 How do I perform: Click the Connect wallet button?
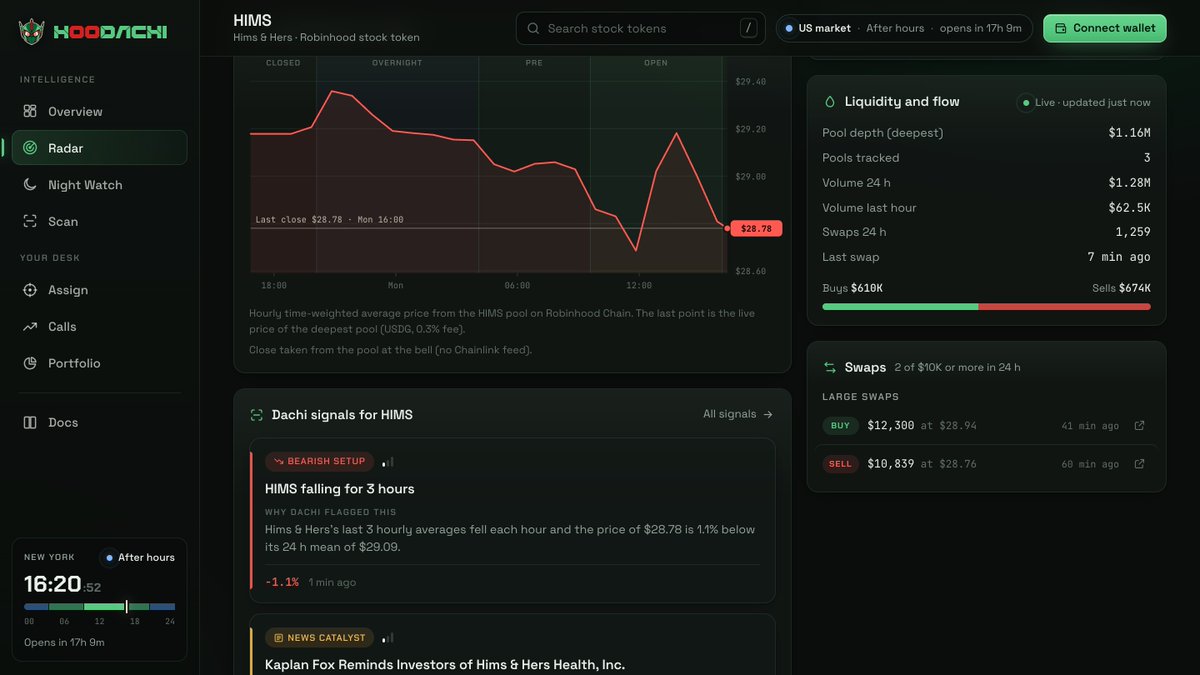click(x=1105, y=28)
